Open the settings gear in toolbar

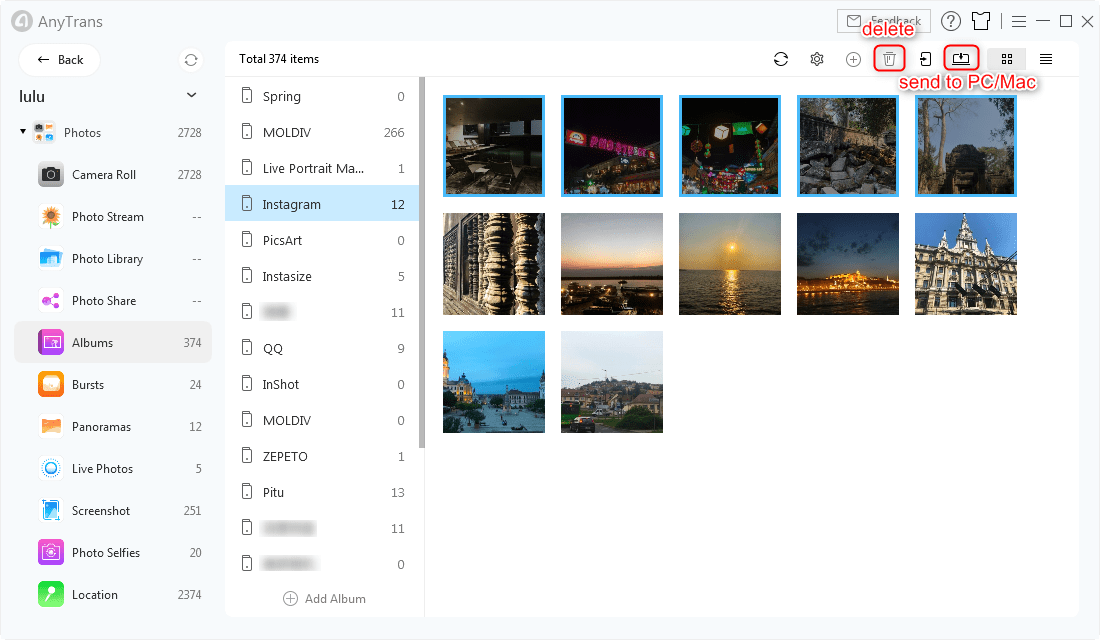coord(817,59)
